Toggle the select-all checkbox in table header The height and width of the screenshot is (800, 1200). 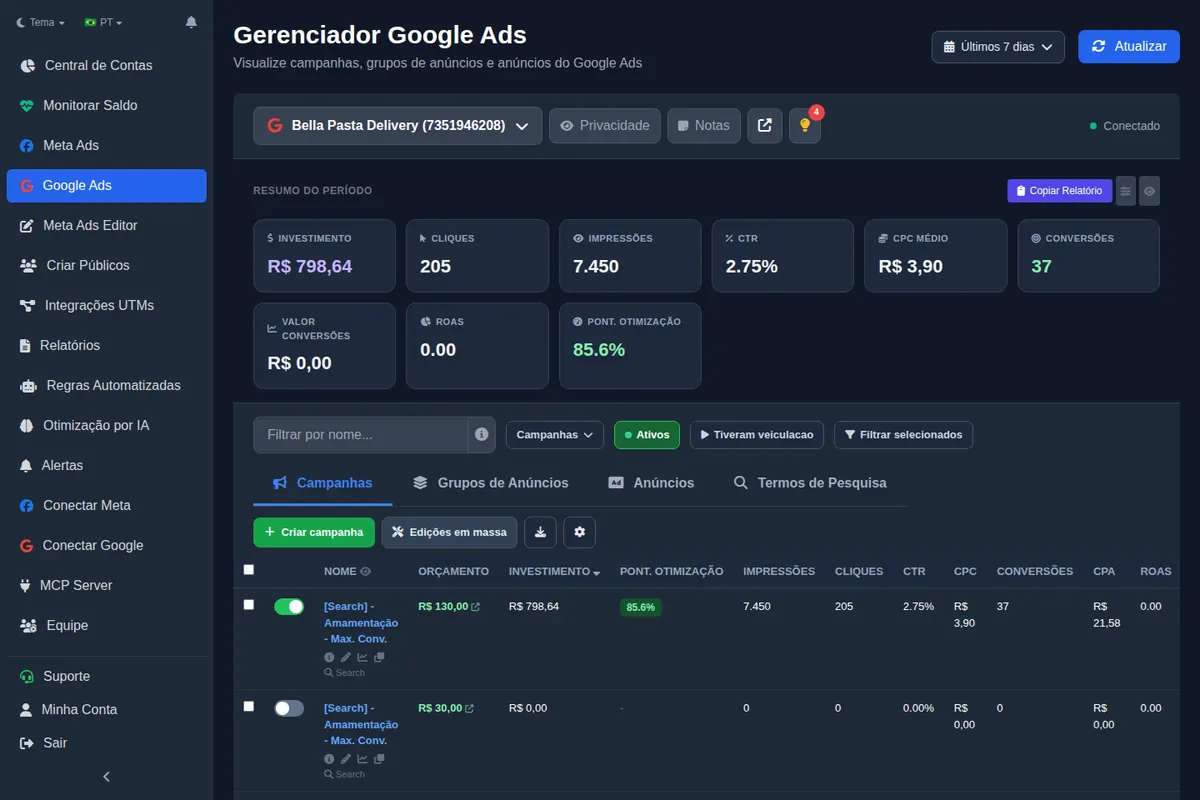point(249,570)
